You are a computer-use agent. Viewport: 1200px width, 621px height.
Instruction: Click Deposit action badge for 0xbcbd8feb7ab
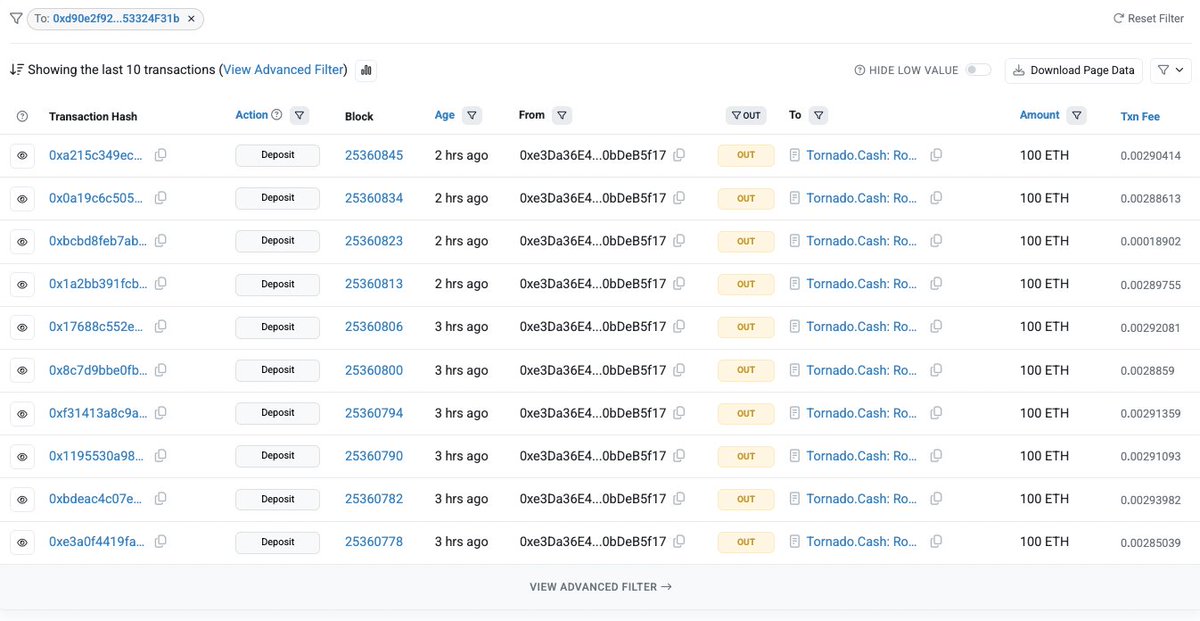click(278, 241)
